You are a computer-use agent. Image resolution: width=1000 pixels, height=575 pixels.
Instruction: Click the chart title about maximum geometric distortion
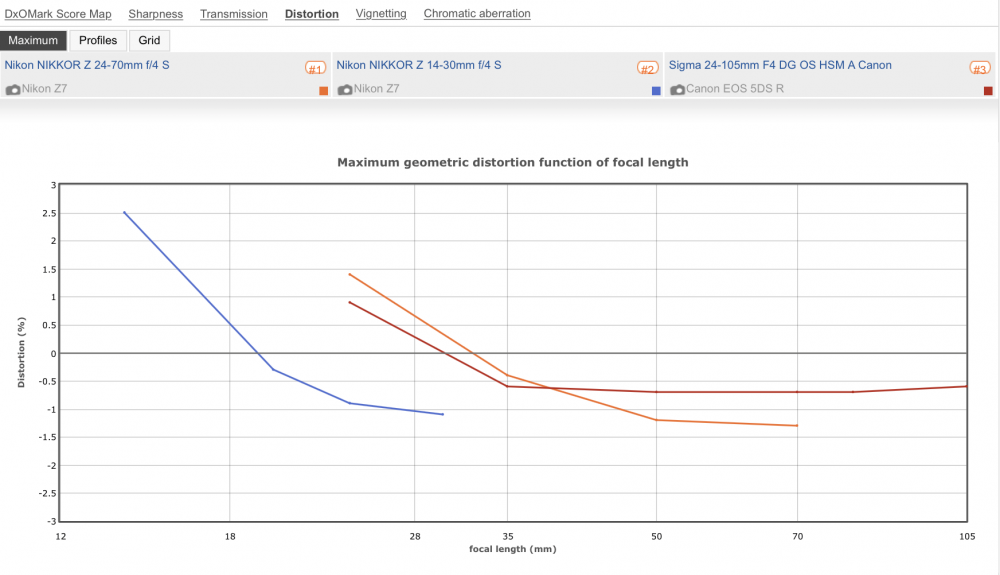(x=513, y=162)
